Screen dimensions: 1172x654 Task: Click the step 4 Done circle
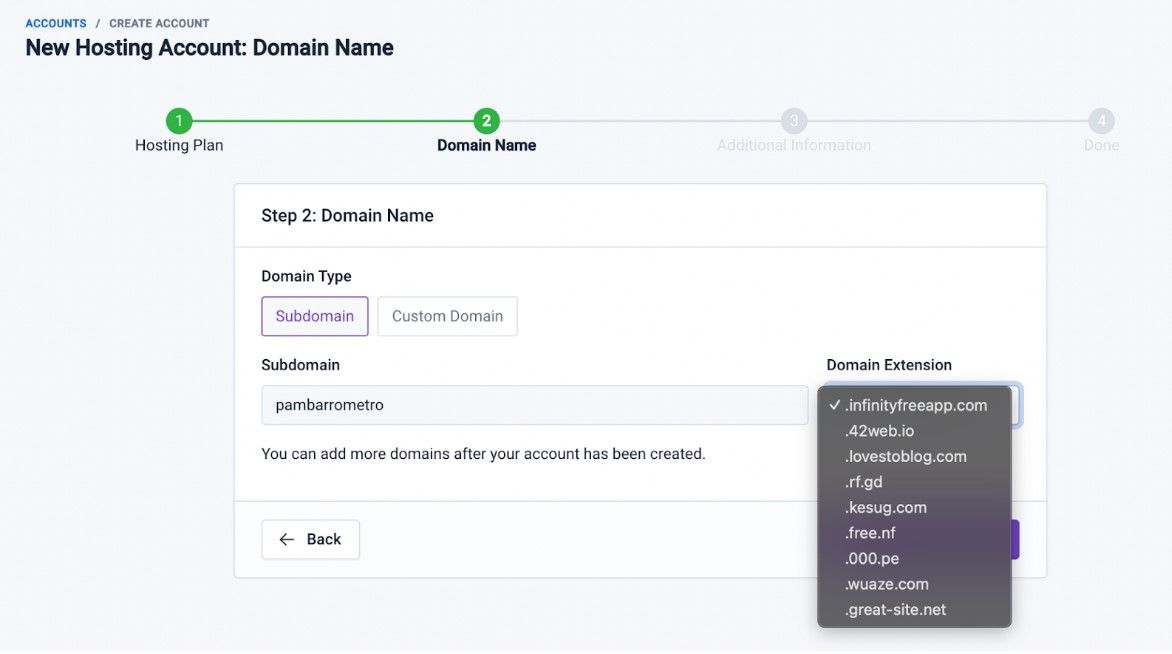(x=1101, y=119)
